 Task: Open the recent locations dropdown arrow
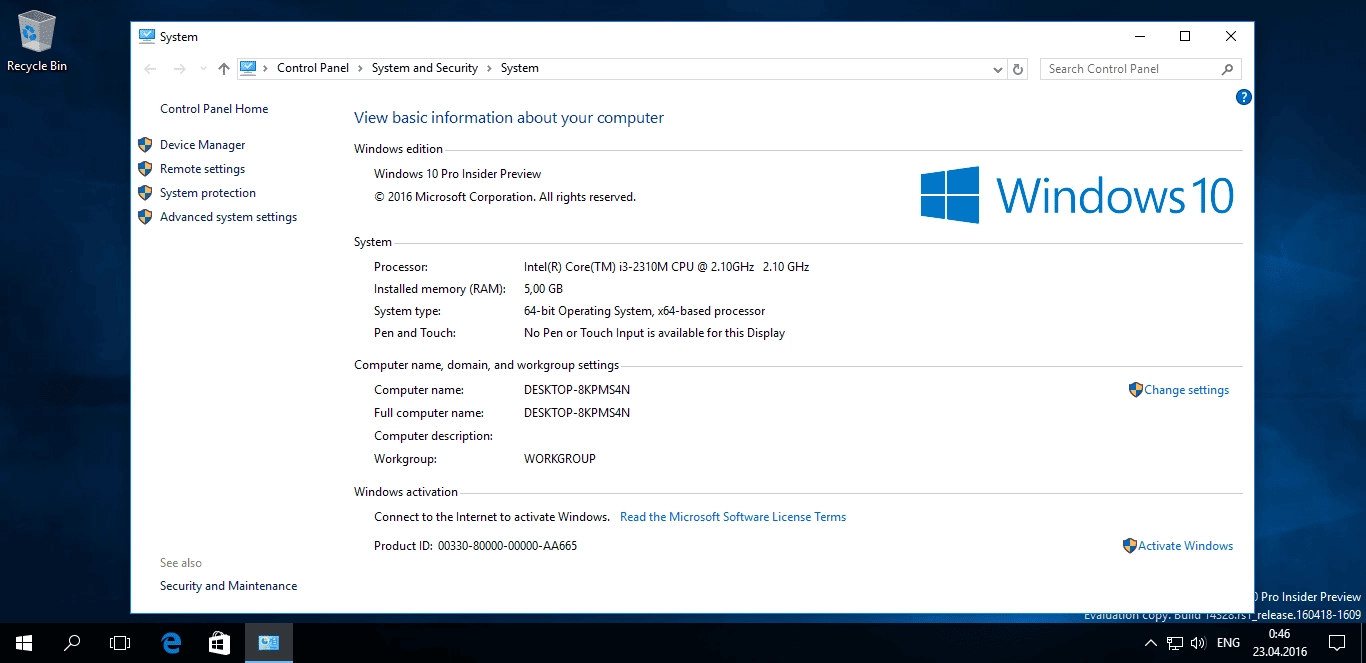pos(203,69)
